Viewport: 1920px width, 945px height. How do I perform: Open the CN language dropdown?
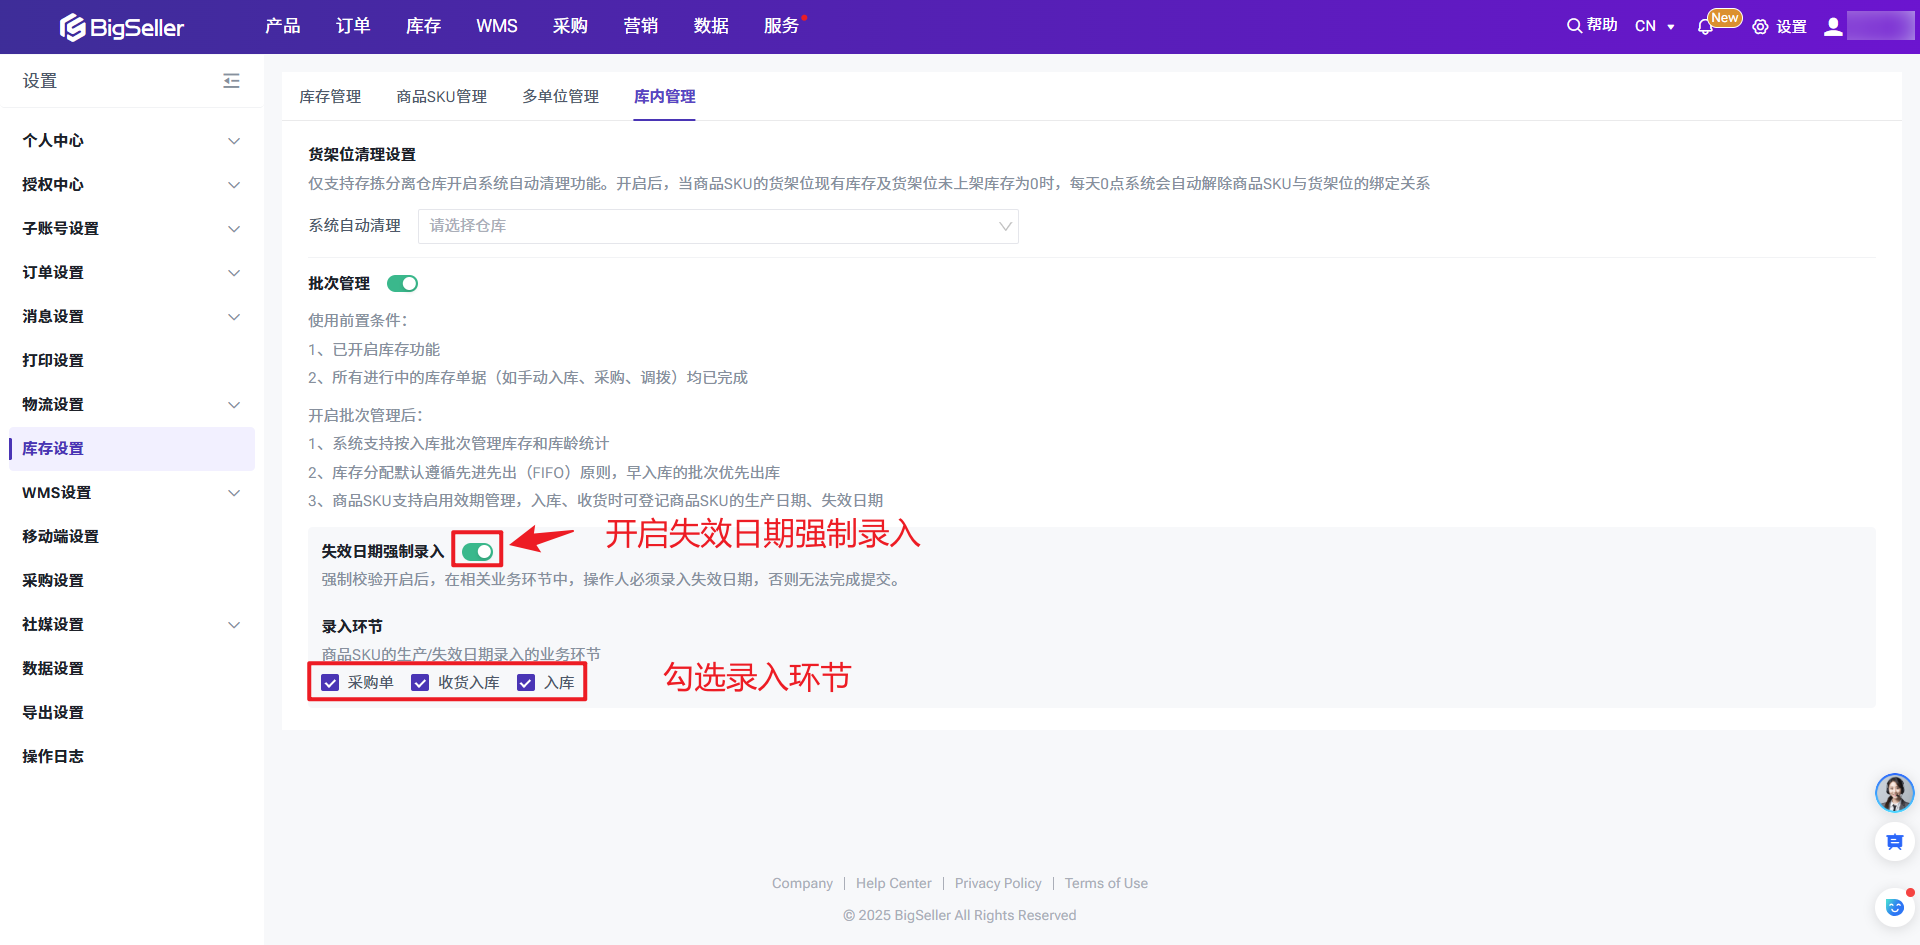coord(1654,27)
